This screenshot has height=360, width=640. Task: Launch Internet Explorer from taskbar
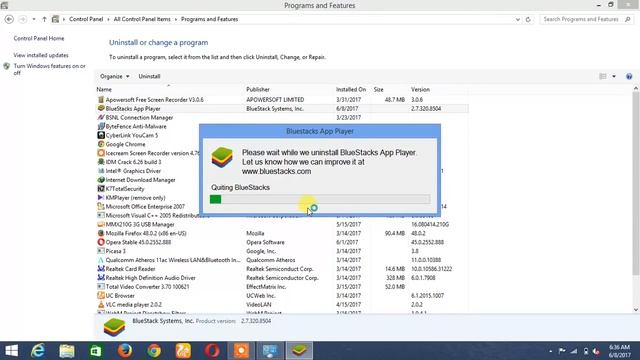tap(38, 351)
